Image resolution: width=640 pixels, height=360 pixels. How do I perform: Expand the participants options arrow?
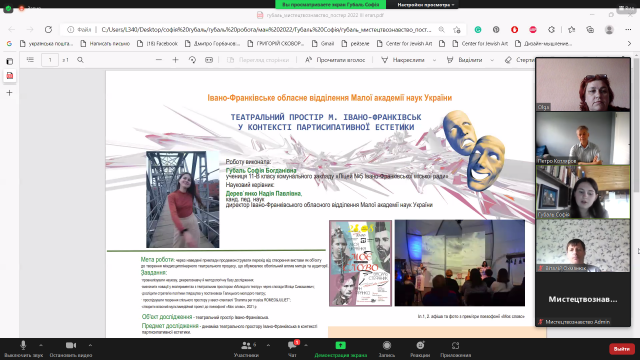(268, 345)
